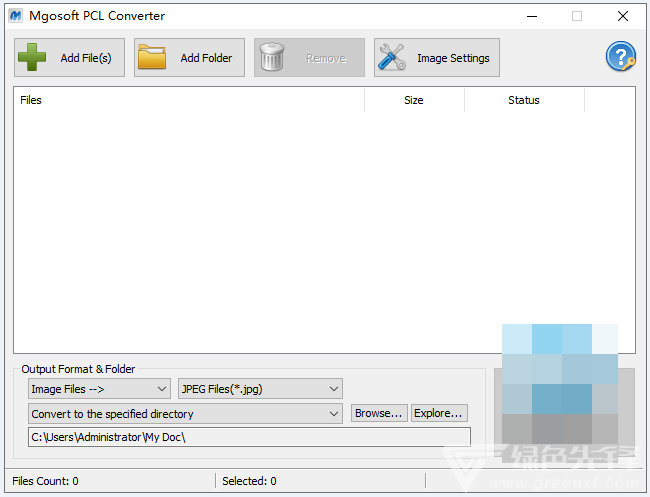Click the Explore... button
Viewport: 650px width, 497px height.
click(439, 413)
